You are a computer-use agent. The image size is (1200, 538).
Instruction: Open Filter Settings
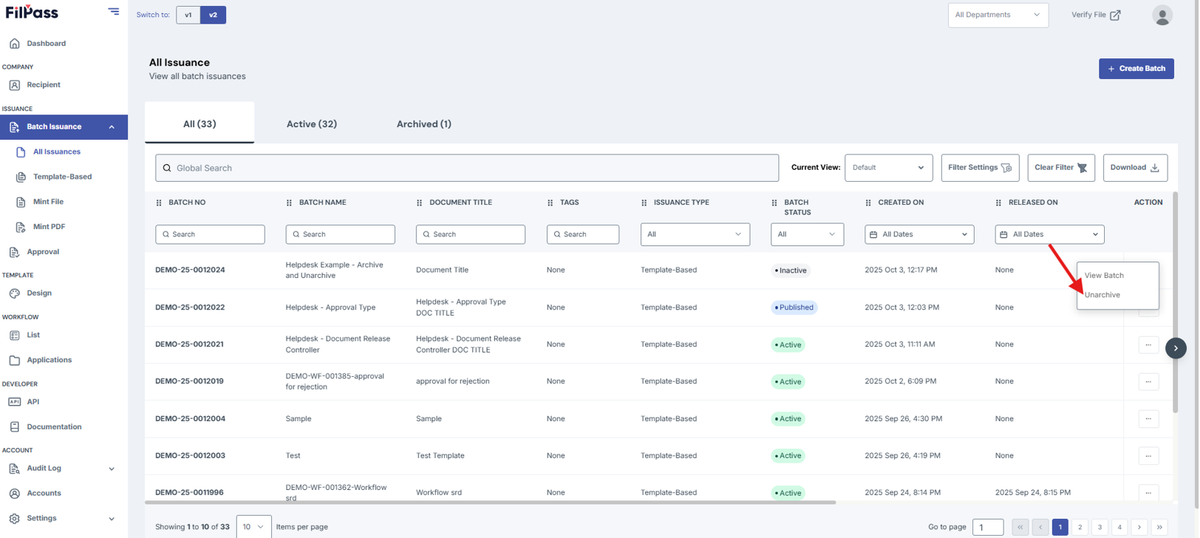click(980, 168)
